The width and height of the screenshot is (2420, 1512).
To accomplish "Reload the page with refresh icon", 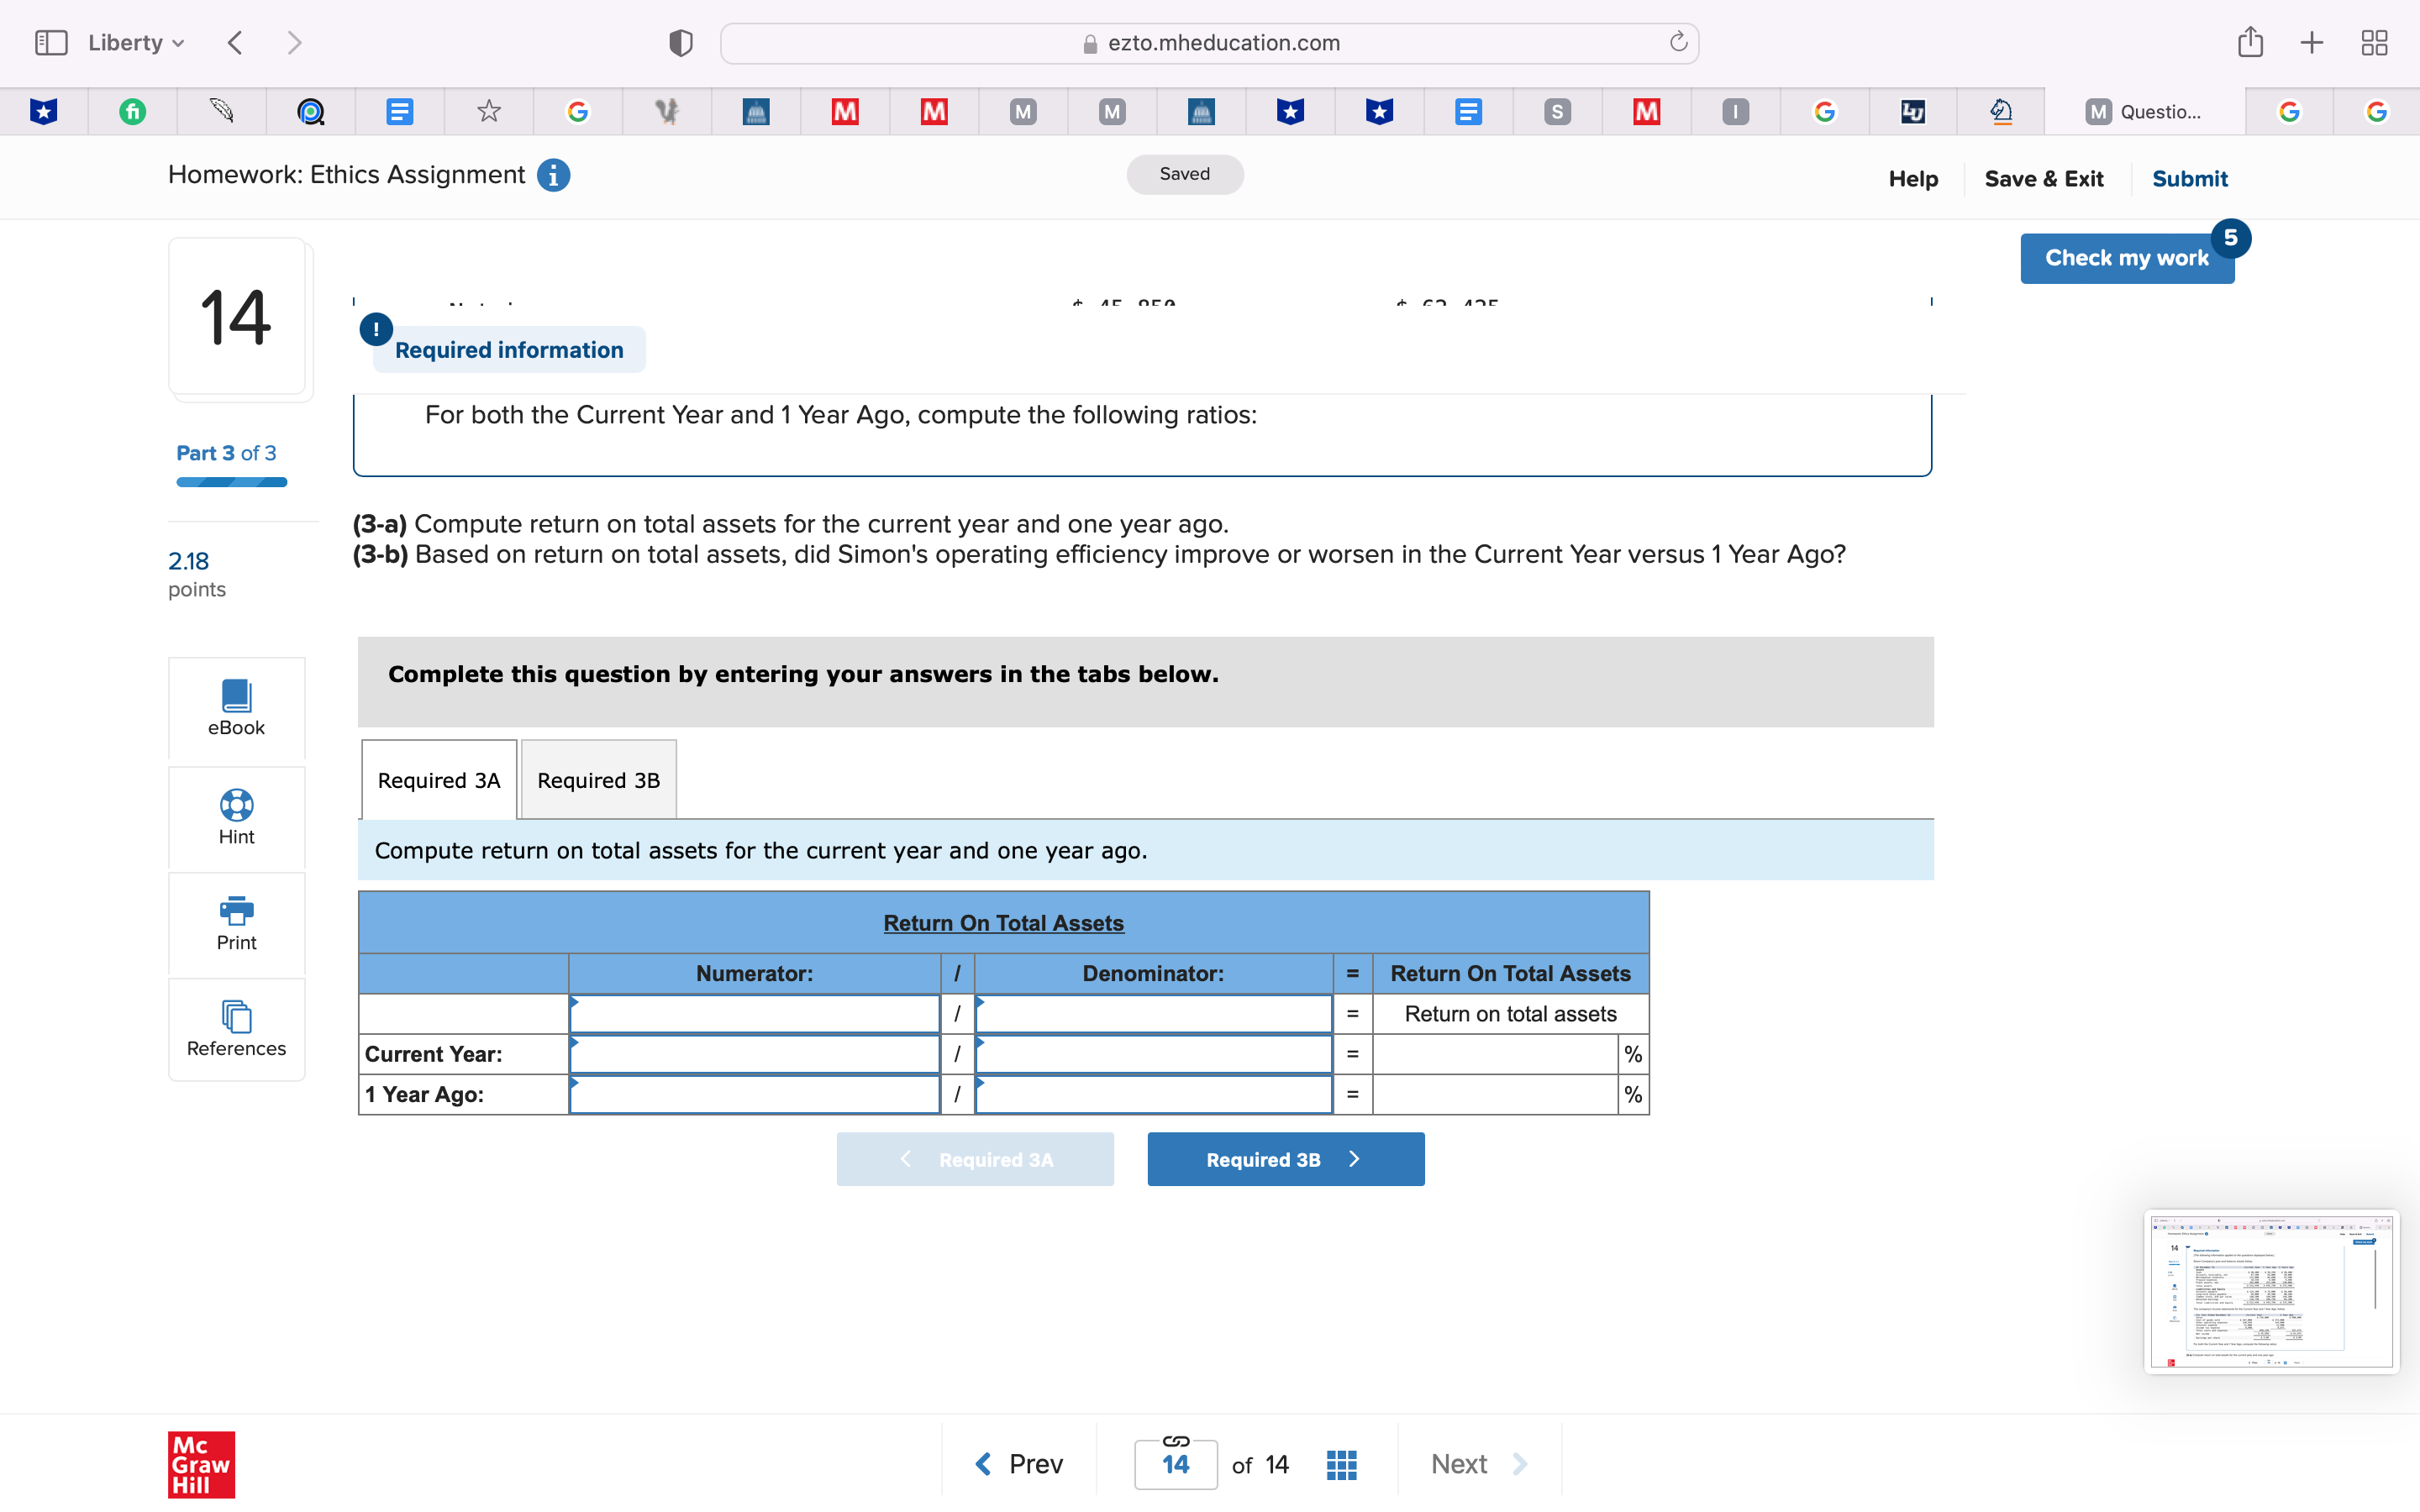I will [x=1678, y=42].
